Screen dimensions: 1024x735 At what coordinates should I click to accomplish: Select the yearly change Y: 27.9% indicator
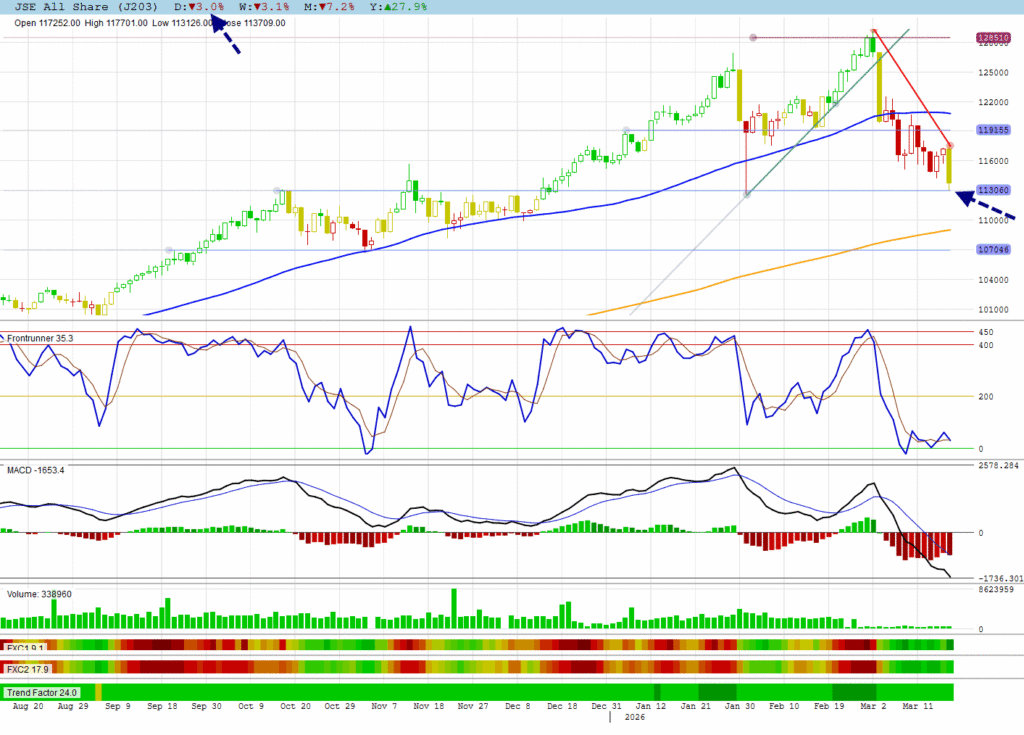click(x=399, y=7)
